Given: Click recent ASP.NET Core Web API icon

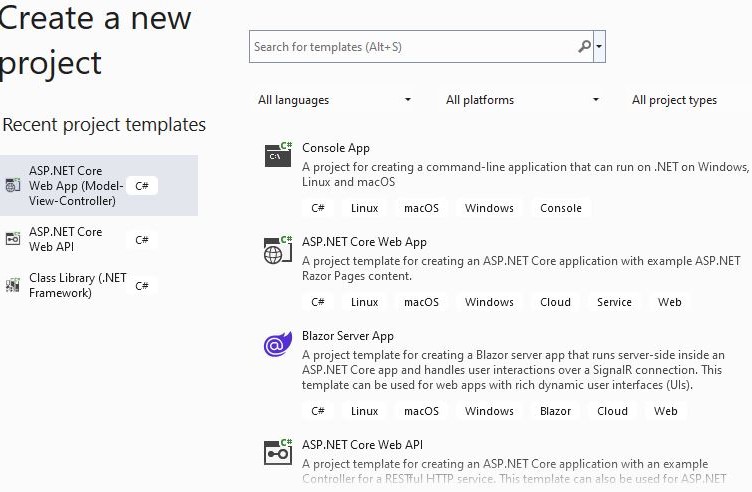Looking at the screenshot, I should [x=12, y=238].
